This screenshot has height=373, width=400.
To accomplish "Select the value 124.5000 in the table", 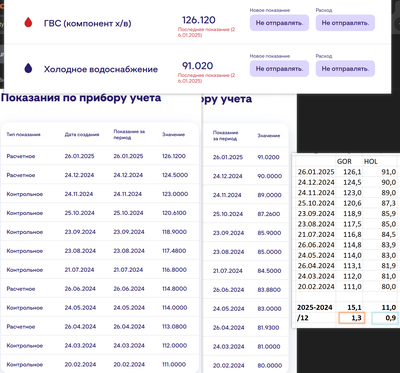I will pyautogui.click(x=175, y=175).
